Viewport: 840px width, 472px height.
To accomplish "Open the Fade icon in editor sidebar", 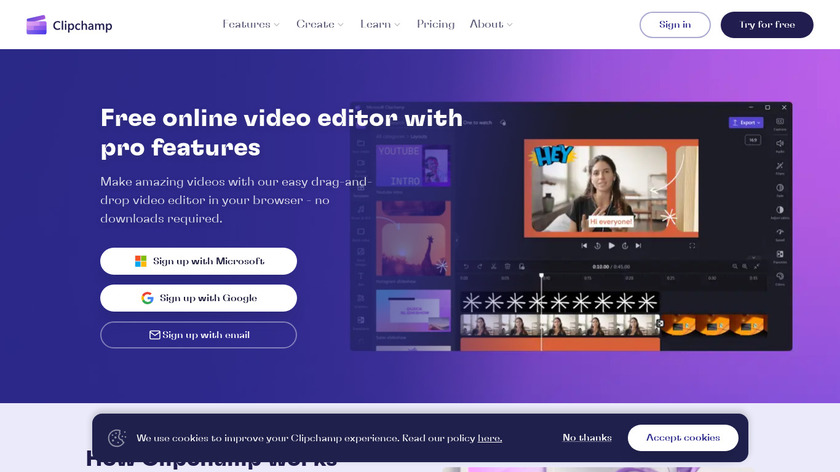I will [779, 188].
